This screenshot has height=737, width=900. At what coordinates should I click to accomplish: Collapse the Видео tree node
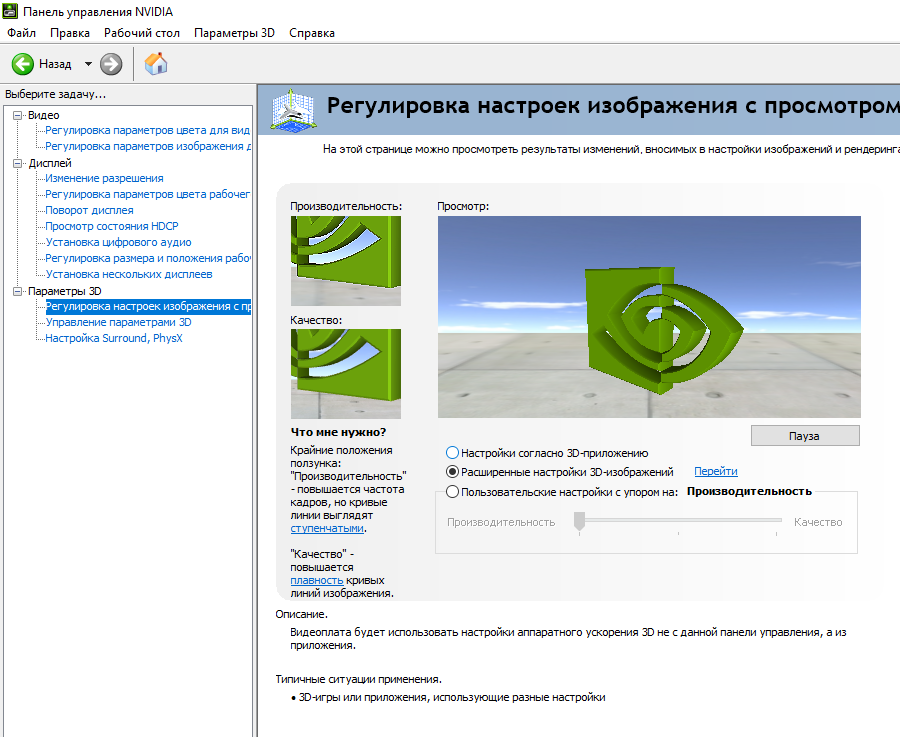[x=18, y=115]
